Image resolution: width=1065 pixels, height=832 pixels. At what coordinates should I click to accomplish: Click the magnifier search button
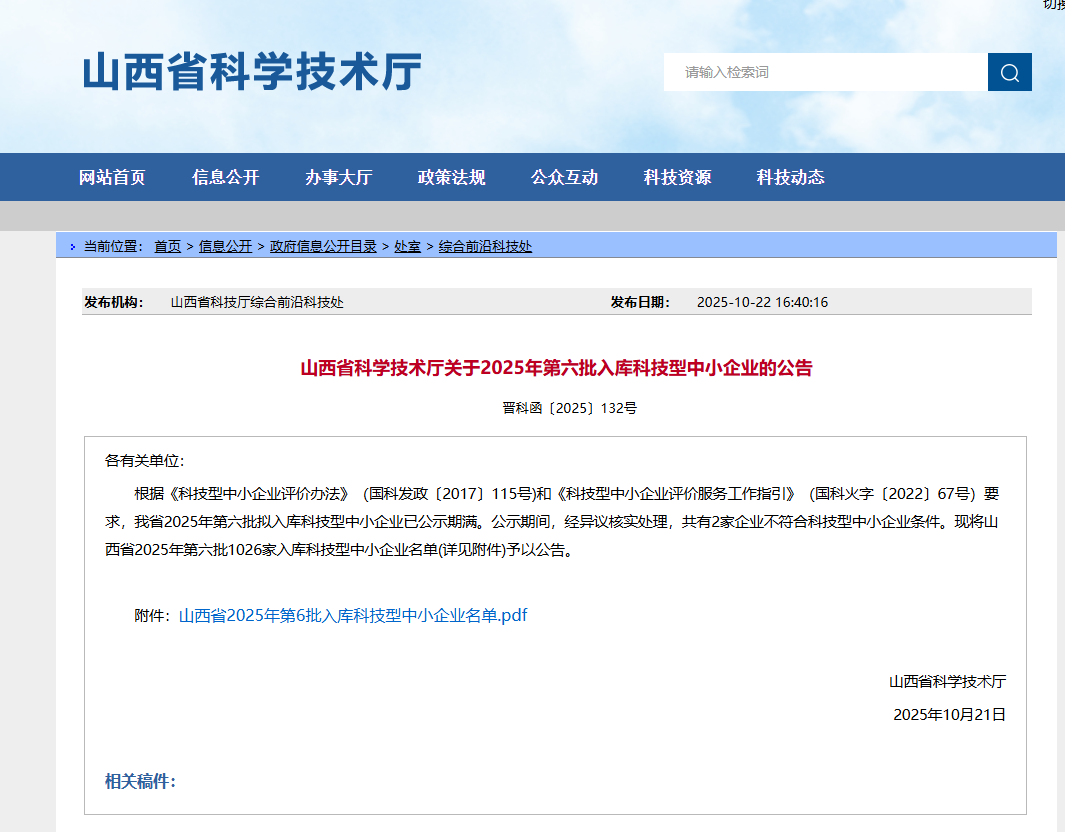coord(1009,72)
